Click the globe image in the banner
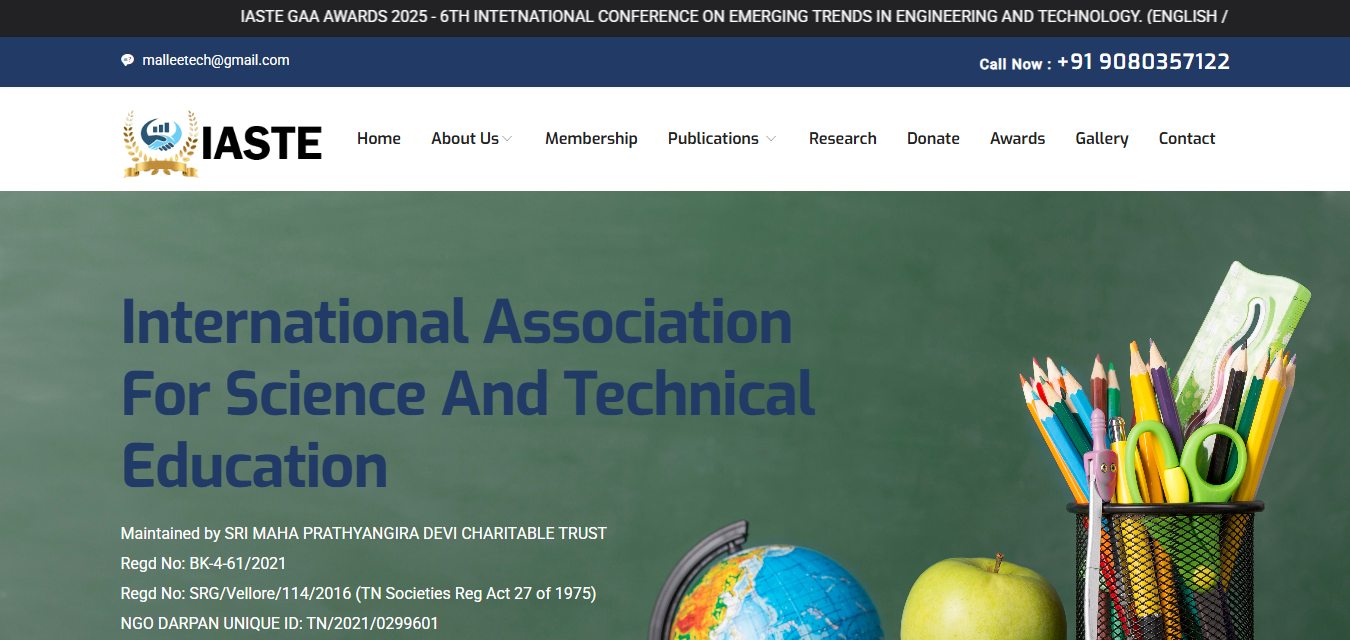Screen dimensions: 1350x640 click(x=770, y=595)
